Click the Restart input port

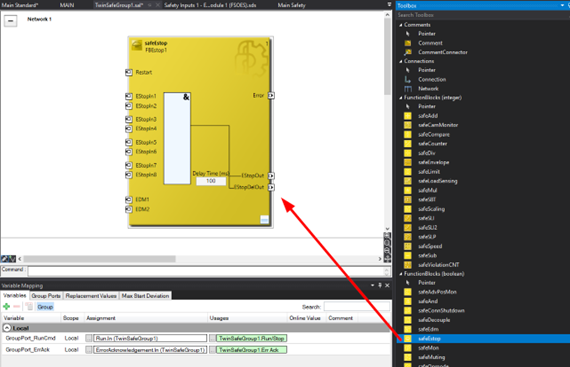pyautogui.click(x=129, y=72)
